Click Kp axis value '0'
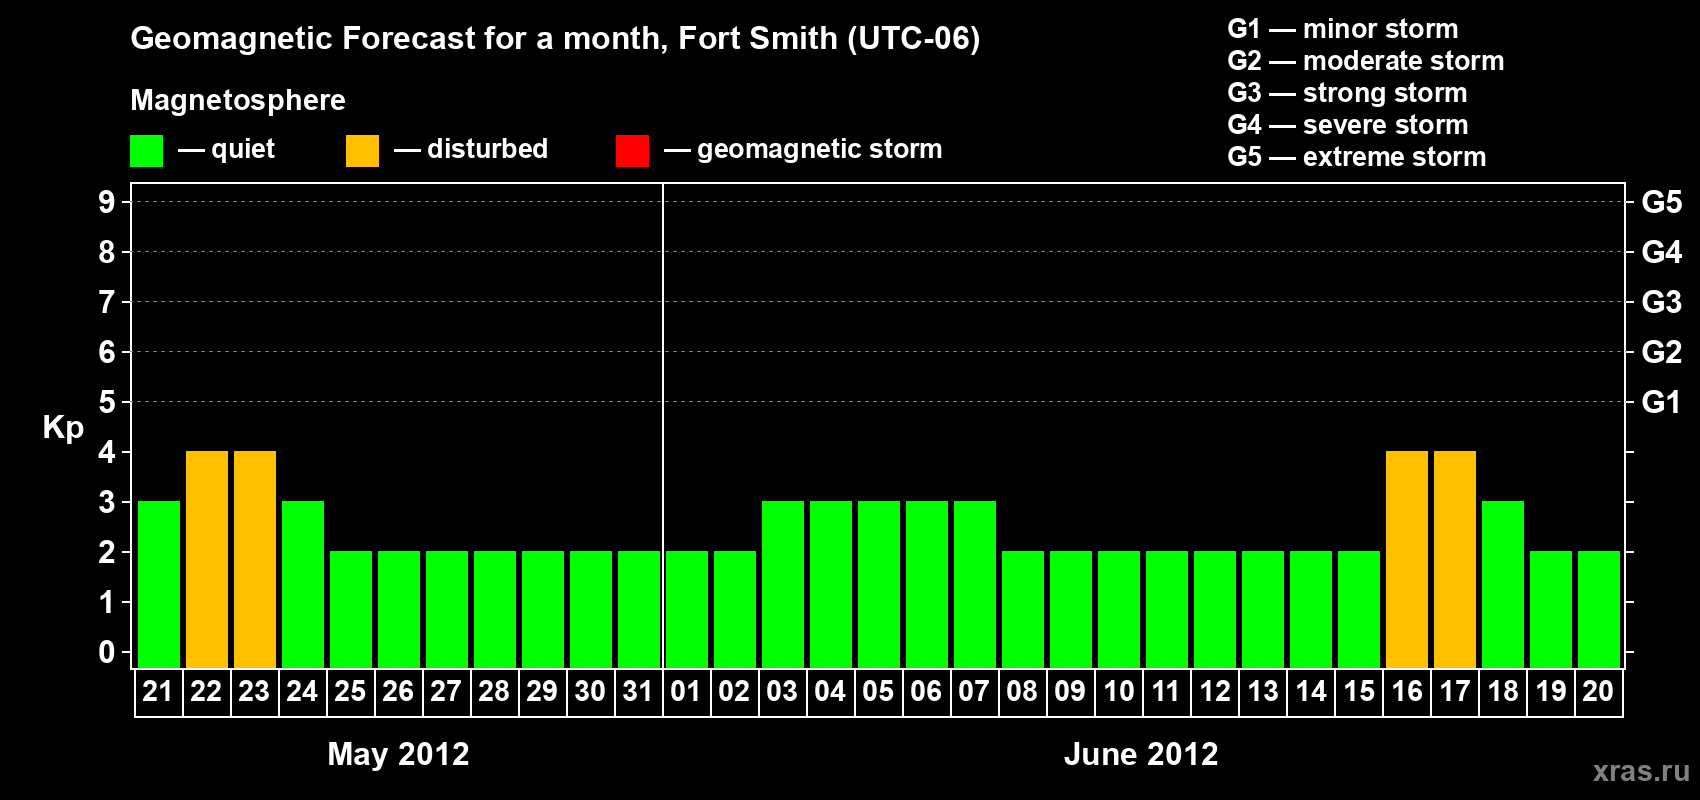 107,652
